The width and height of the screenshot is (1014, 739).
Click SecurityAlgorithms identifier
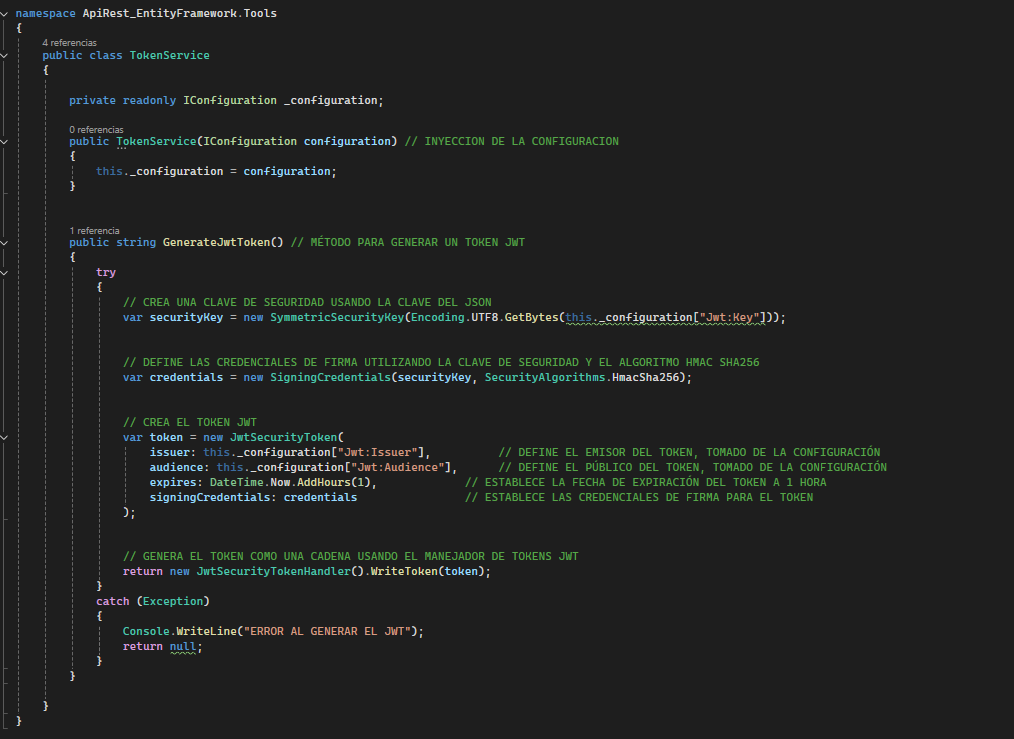point(545,378)
